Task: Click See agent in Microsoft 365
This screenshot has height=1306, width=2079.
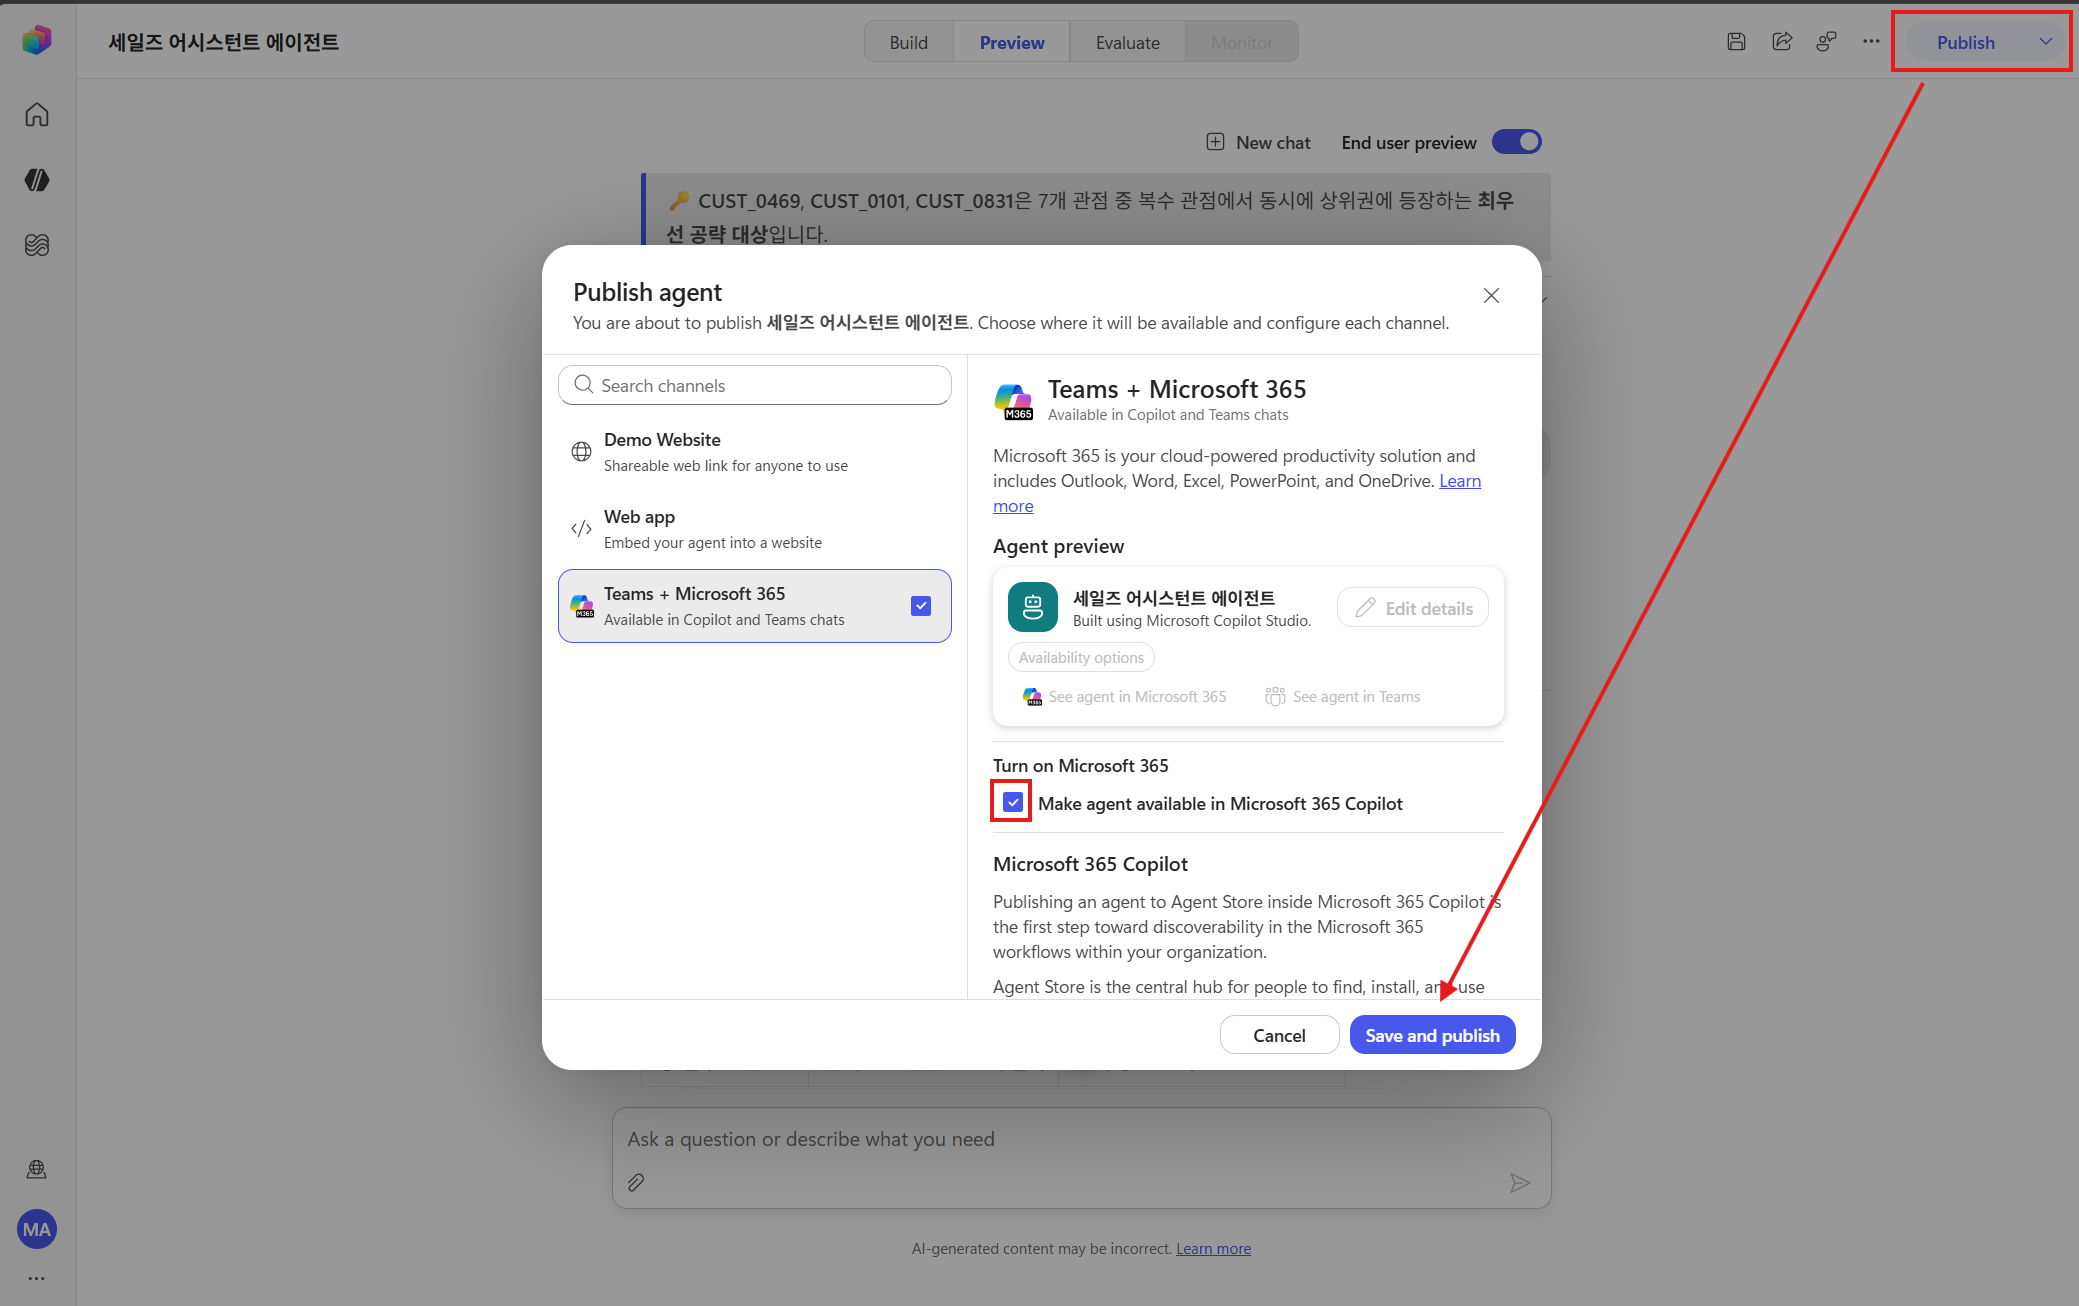Action: tap(1125, 696)
